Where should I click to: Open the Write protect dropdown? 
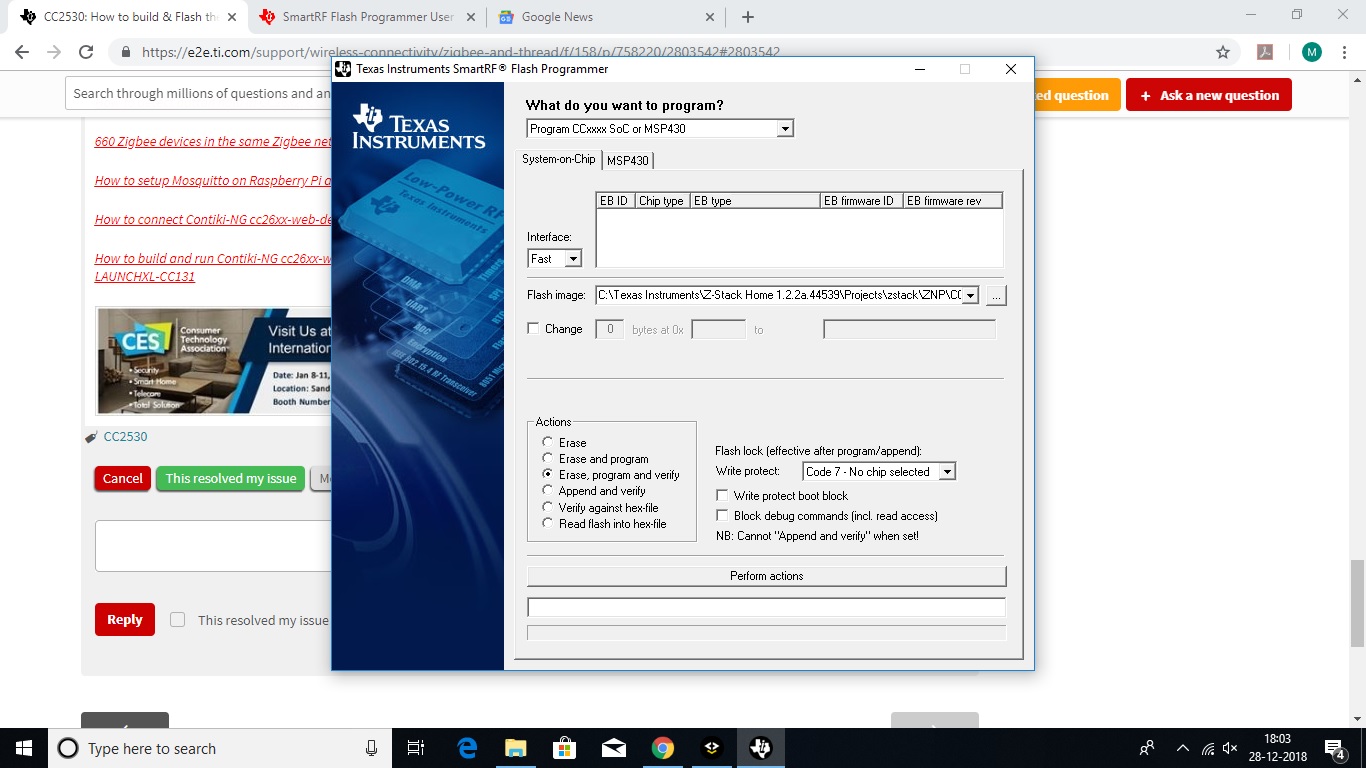947,471
